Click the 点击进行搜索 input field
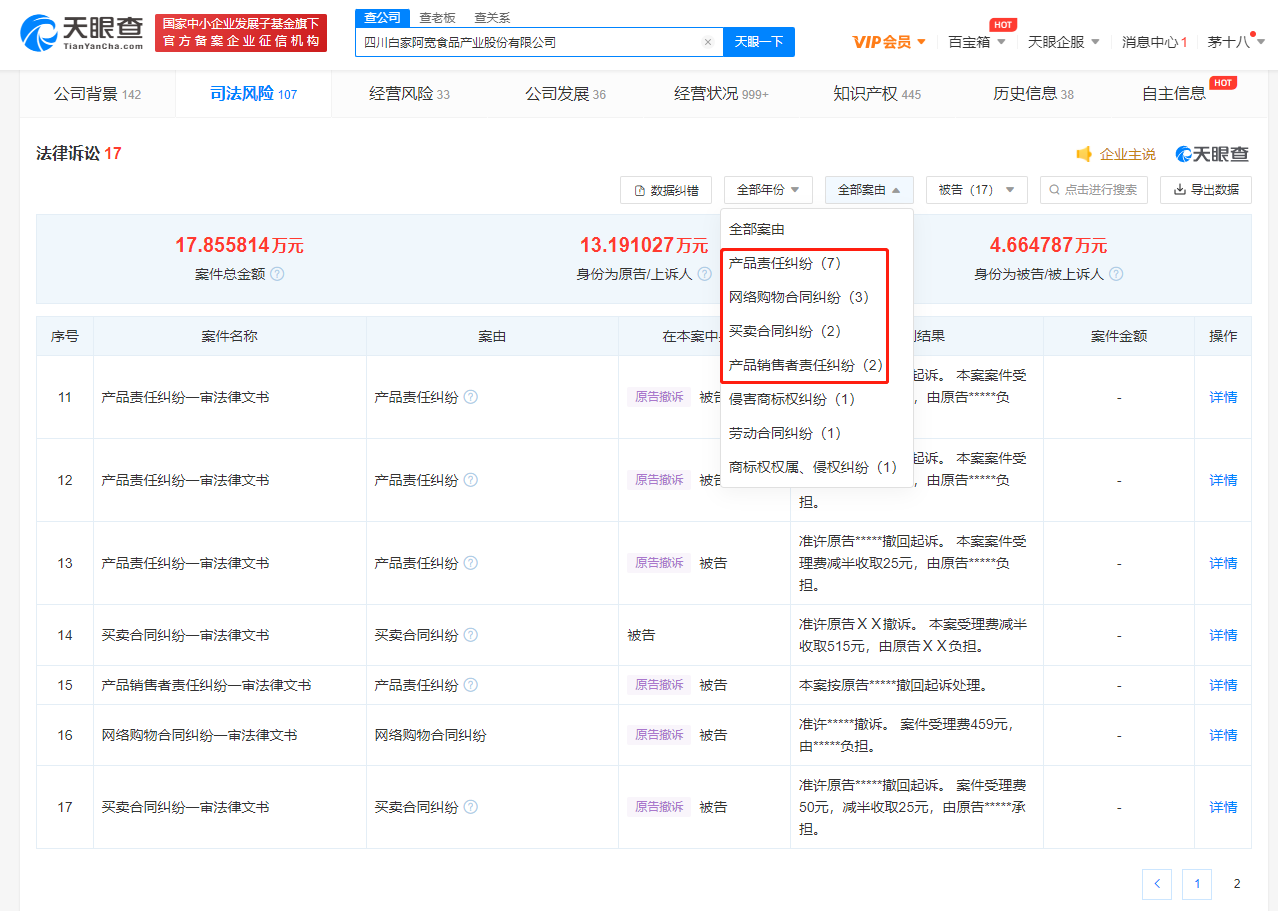1278x911 pixels. tap(1096, 190)
